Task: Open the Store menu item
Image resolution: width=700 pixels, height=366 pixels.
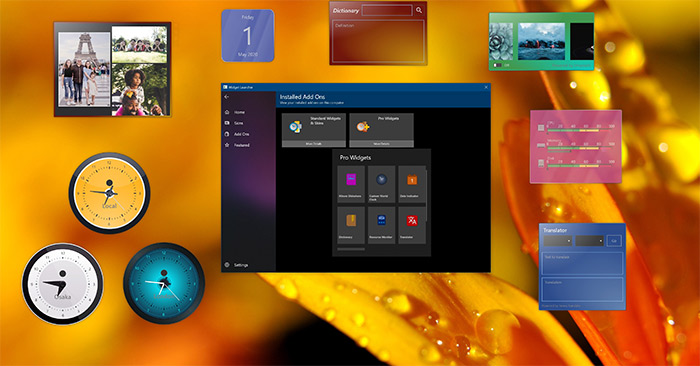Action: pos(239,123)
